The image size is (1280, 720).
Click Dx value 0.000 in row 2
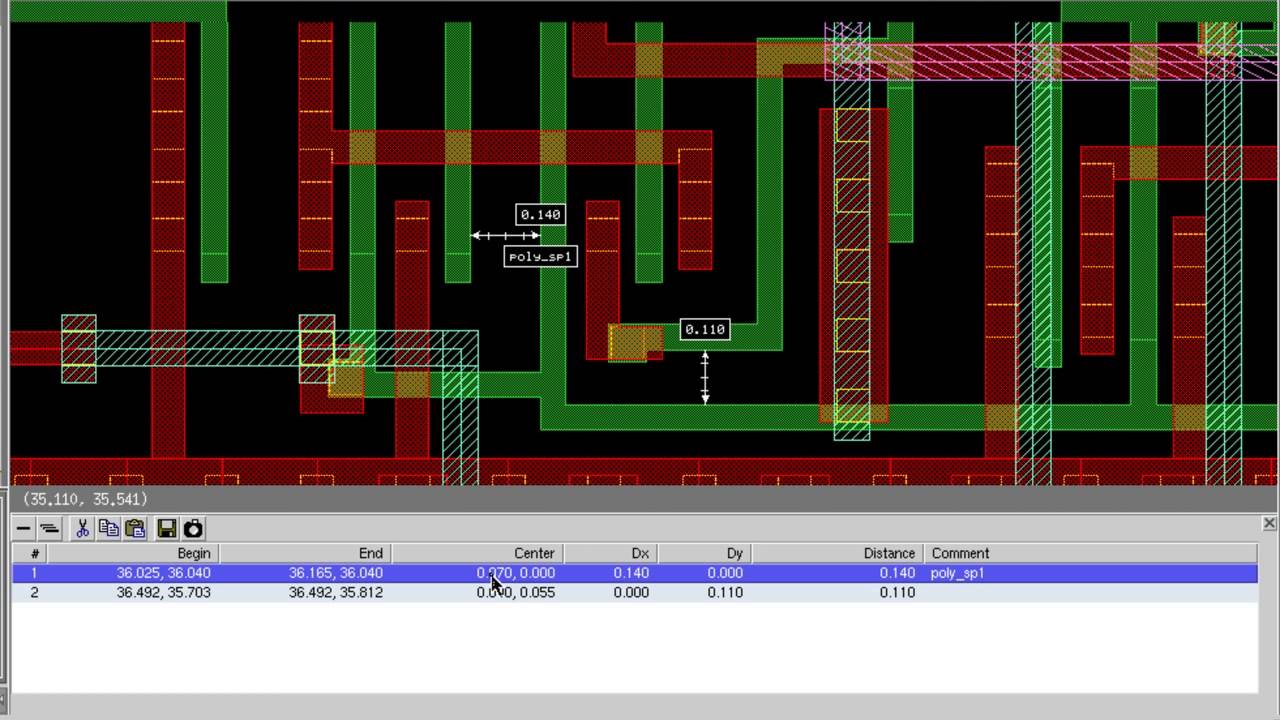tap(631, 592)
